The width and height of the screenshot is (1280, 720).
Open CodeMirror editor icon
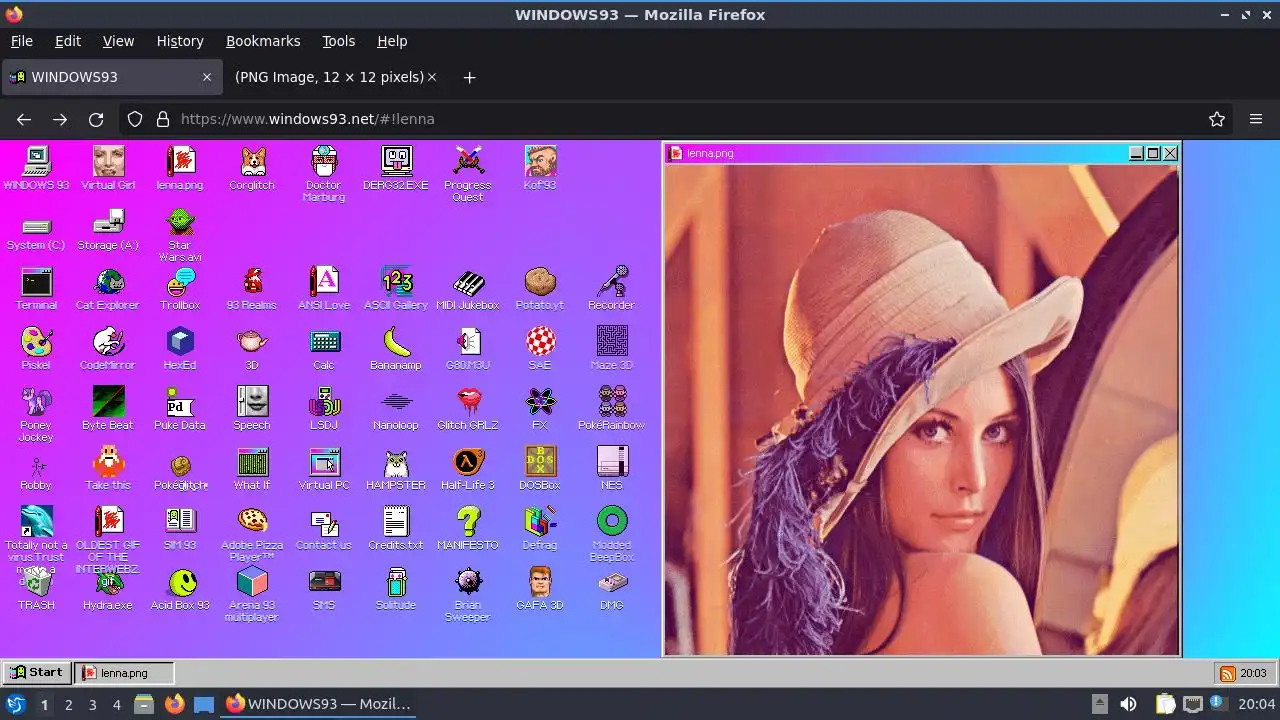(108, 342)
